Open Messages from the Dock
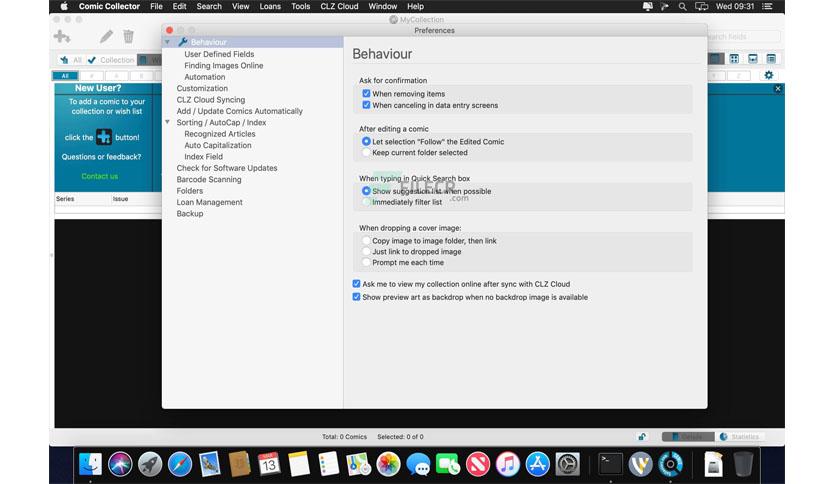The image size is (836, 484). (x=419, y=464)
